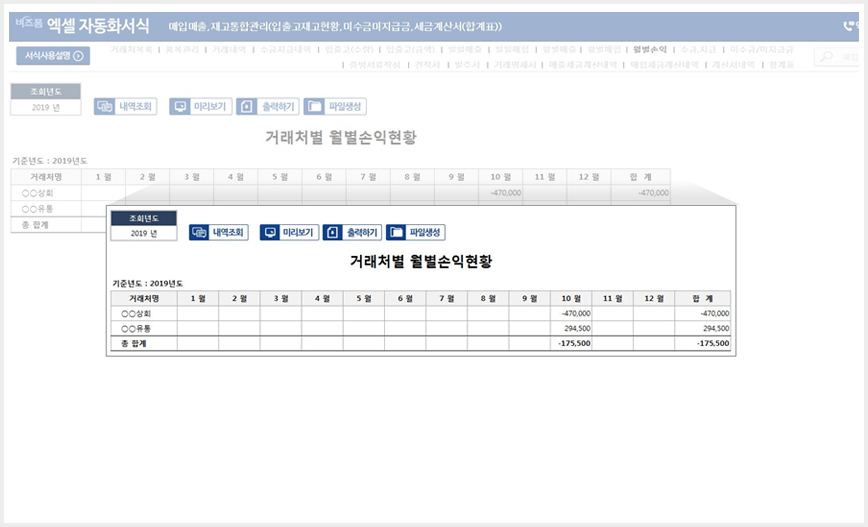Open the 발주서 menu item
Image resolution: width=868 pixels, height=527 pixels.
pyautogui.click(x=467, y=65)
